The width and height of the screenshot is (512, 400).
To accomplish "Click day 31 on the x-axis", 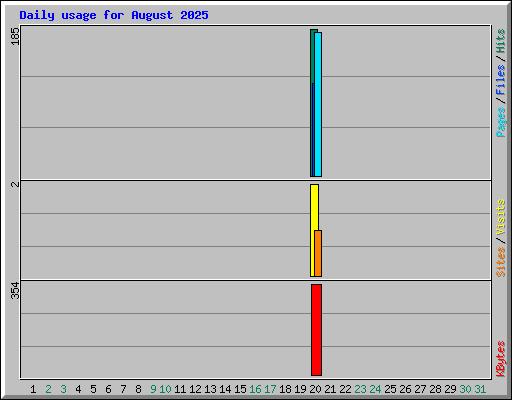I will 480,389.
